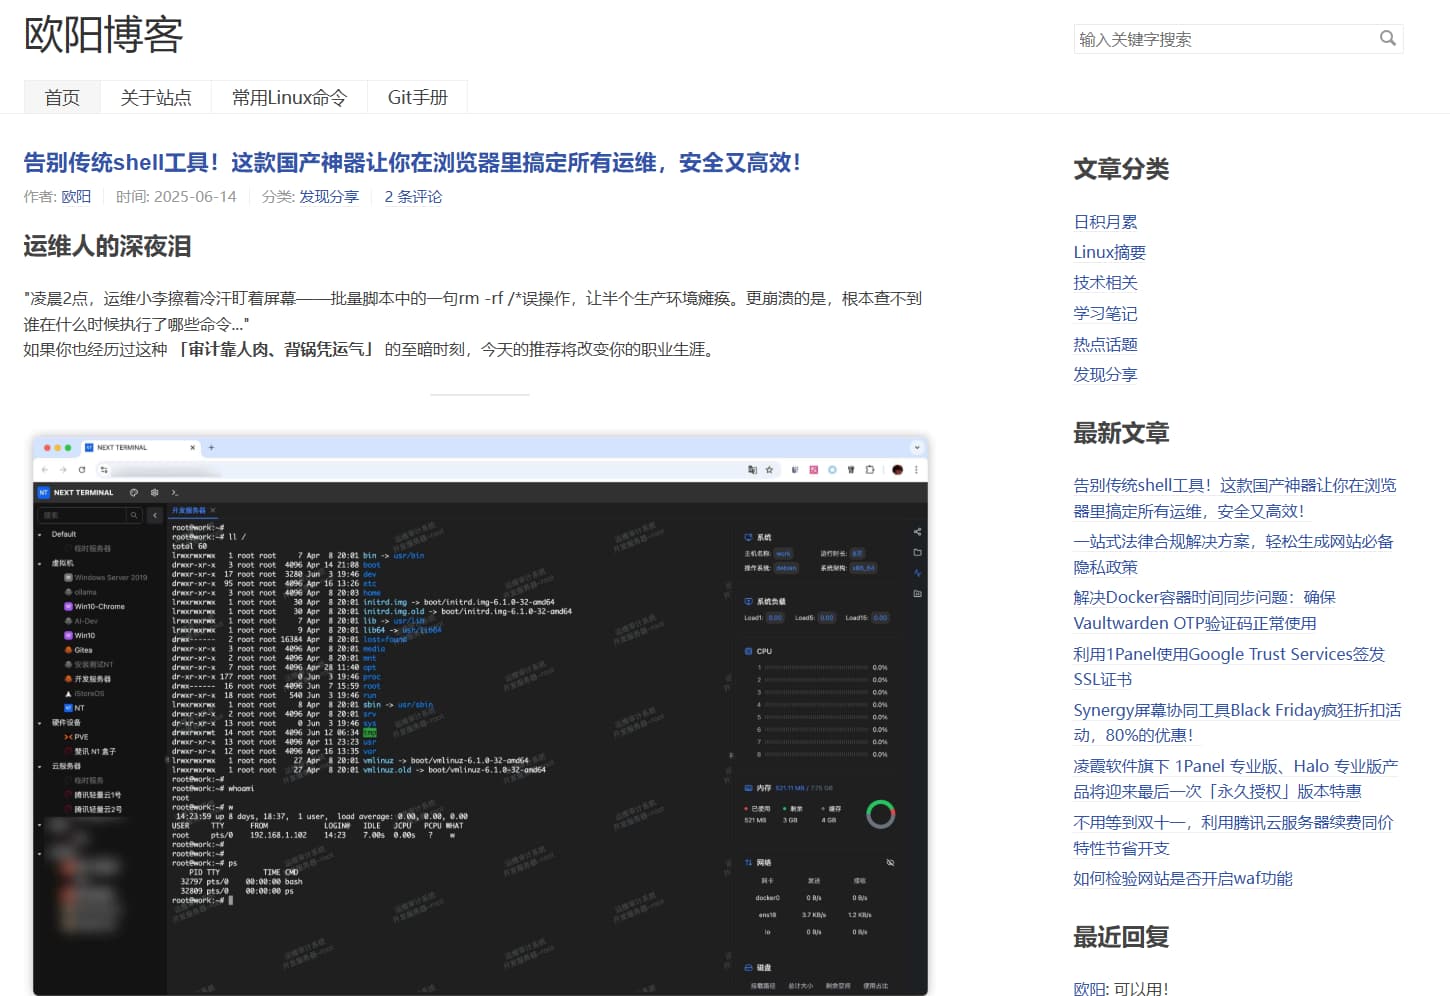Open the article about 告别传统shell工具
The width and height of the screenshot is (1450, 996).
click(x=415, y=163)
